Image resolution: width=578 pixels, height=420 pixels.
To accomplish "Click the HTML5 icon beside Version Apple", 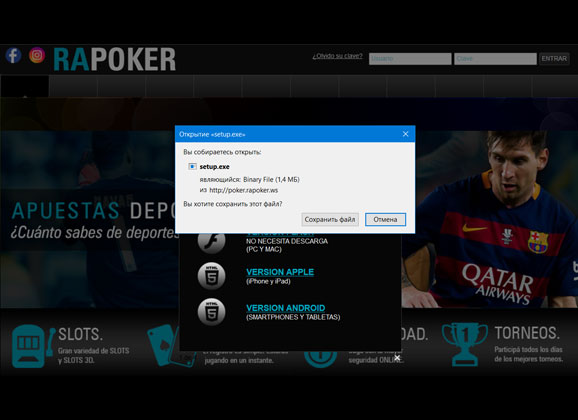I will (x=212, y=276).
